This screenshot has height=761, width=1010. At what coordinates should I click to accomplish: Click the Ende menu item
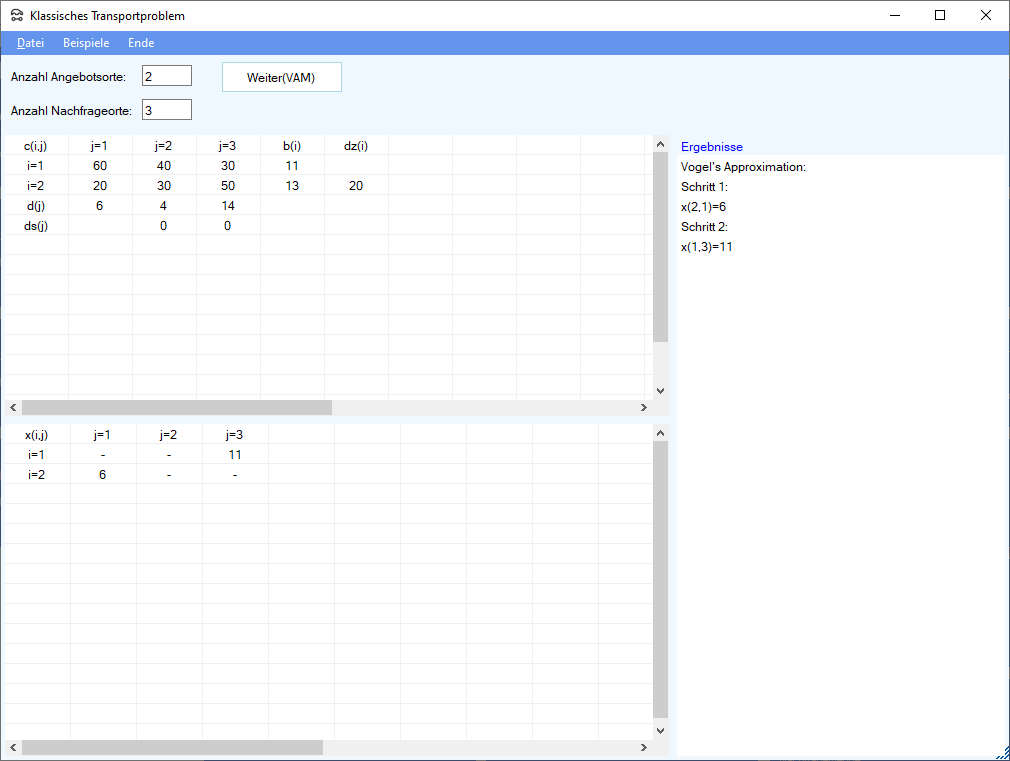[x=141, y=43]
